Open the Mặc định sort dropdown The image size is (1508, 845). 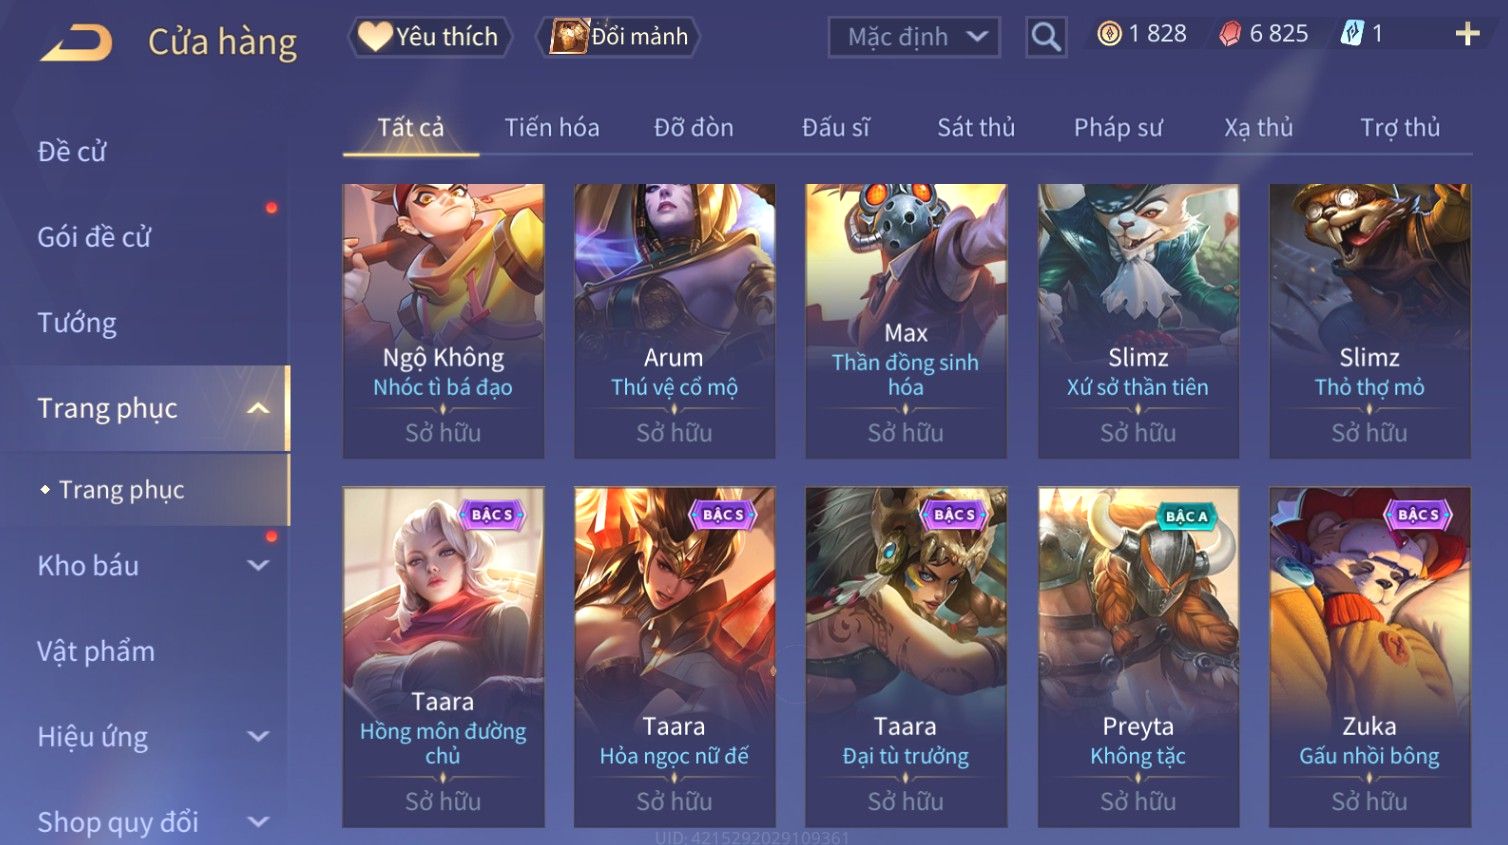[914, 37]
